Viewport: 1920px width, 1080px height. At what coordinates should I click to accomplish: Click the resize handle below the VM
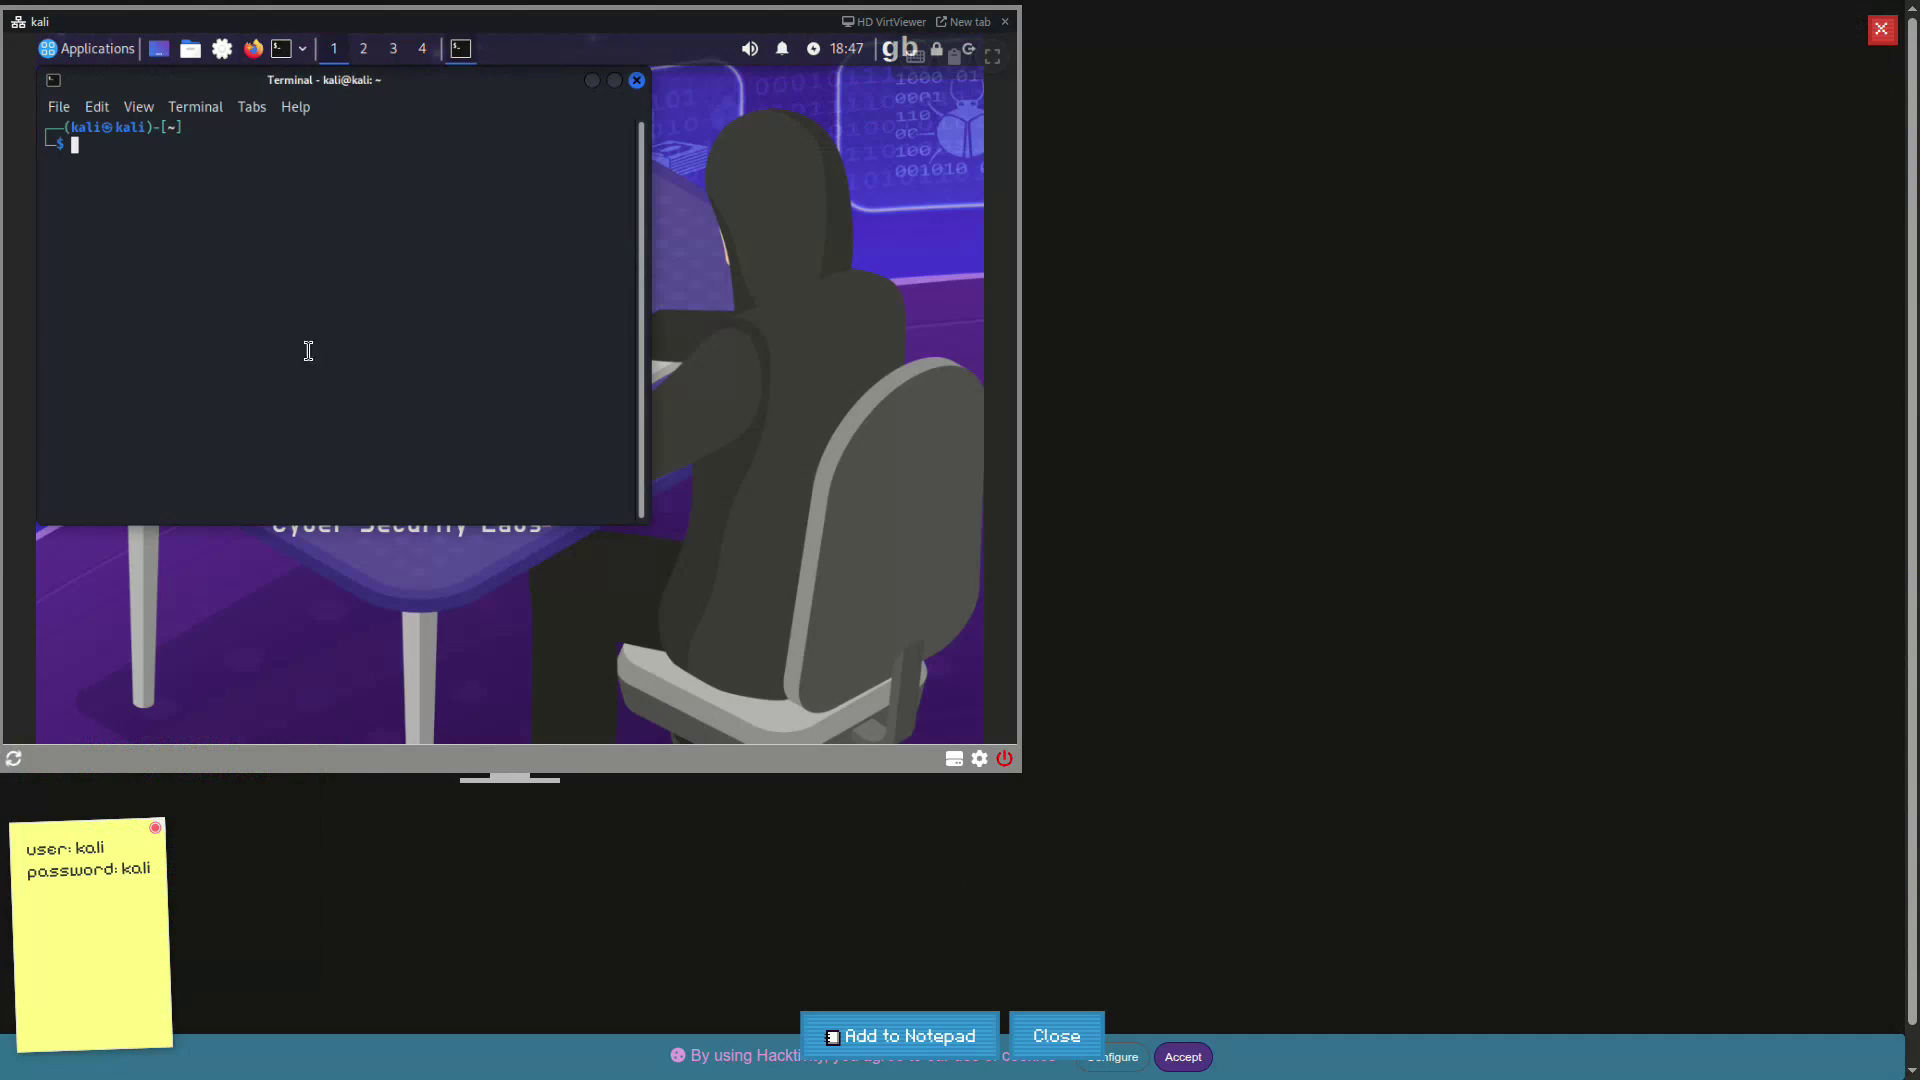(510, 778)
